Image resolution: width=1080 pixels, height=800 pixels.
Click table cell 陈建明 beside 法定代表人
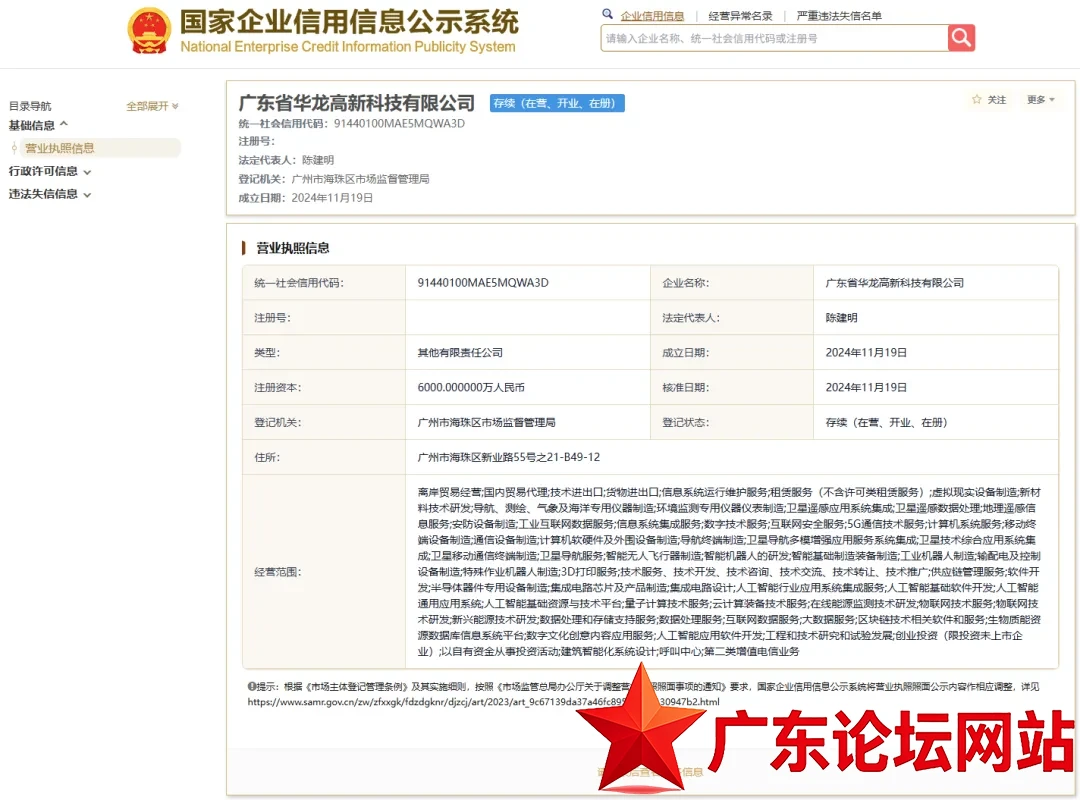tap(842, 318)
